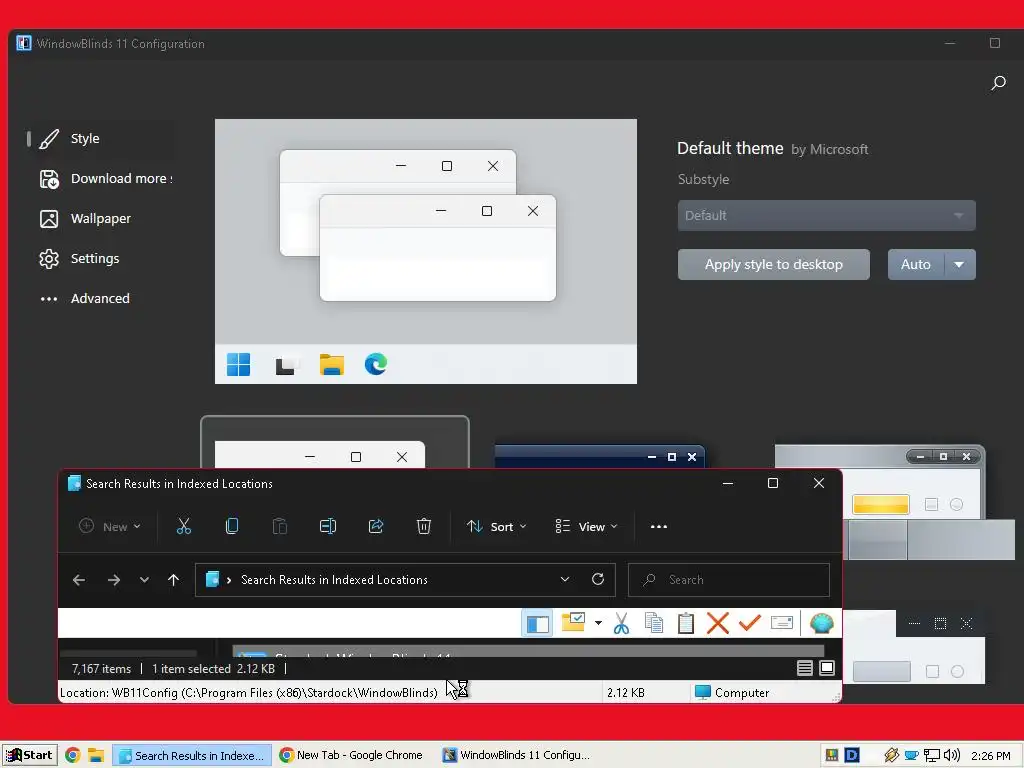Switch to large icons view in status bar
Viewport: 1024px width, 768px height.
(827, 668)
